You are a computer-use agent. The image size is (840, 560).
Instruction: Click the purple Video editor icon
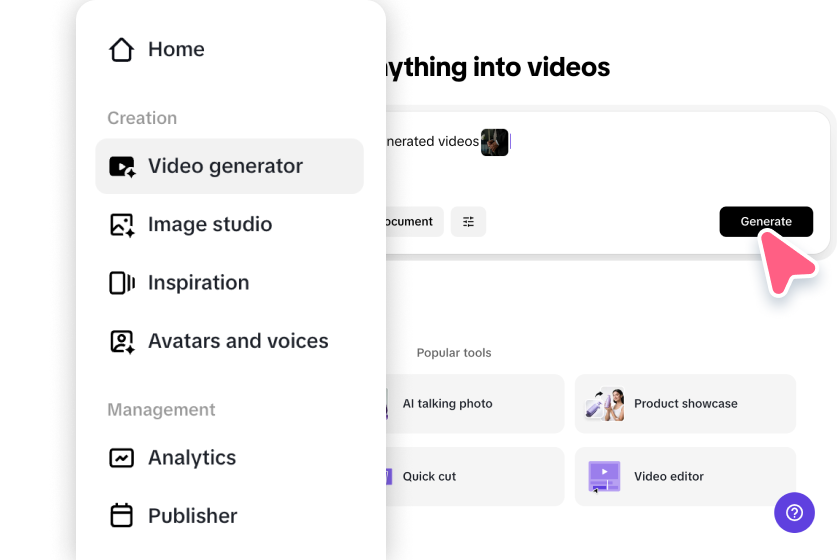tap(604, 476)
